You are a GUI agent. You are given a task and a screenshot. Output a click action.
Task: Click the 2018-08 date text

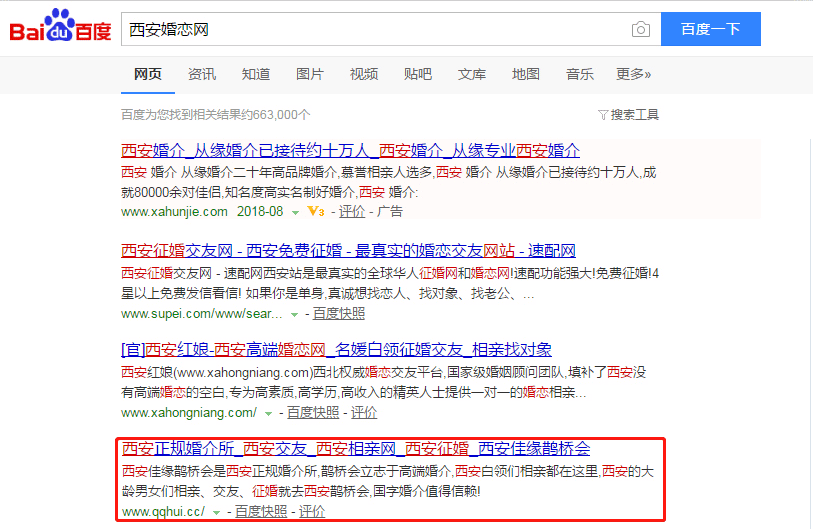[x=260, y=212]
